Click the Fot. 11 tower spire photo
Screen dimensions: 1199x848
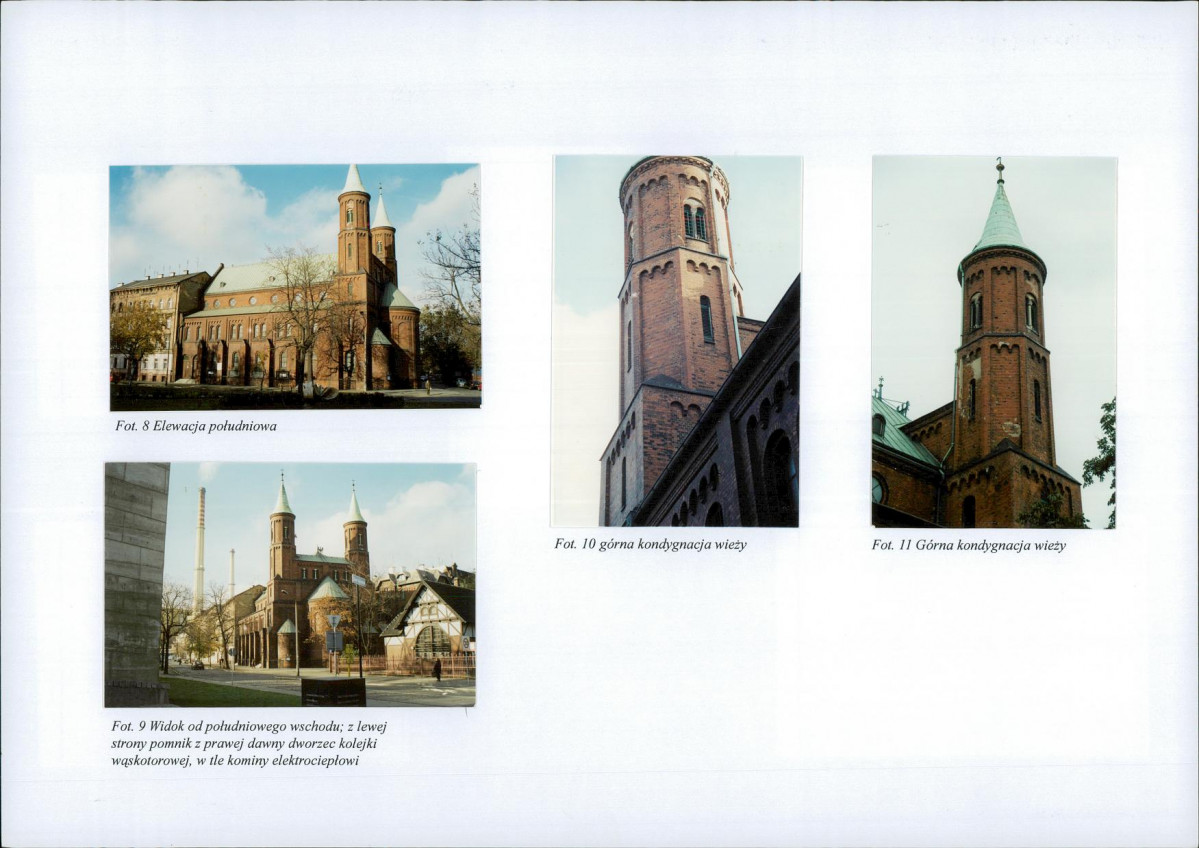point(993,342)
